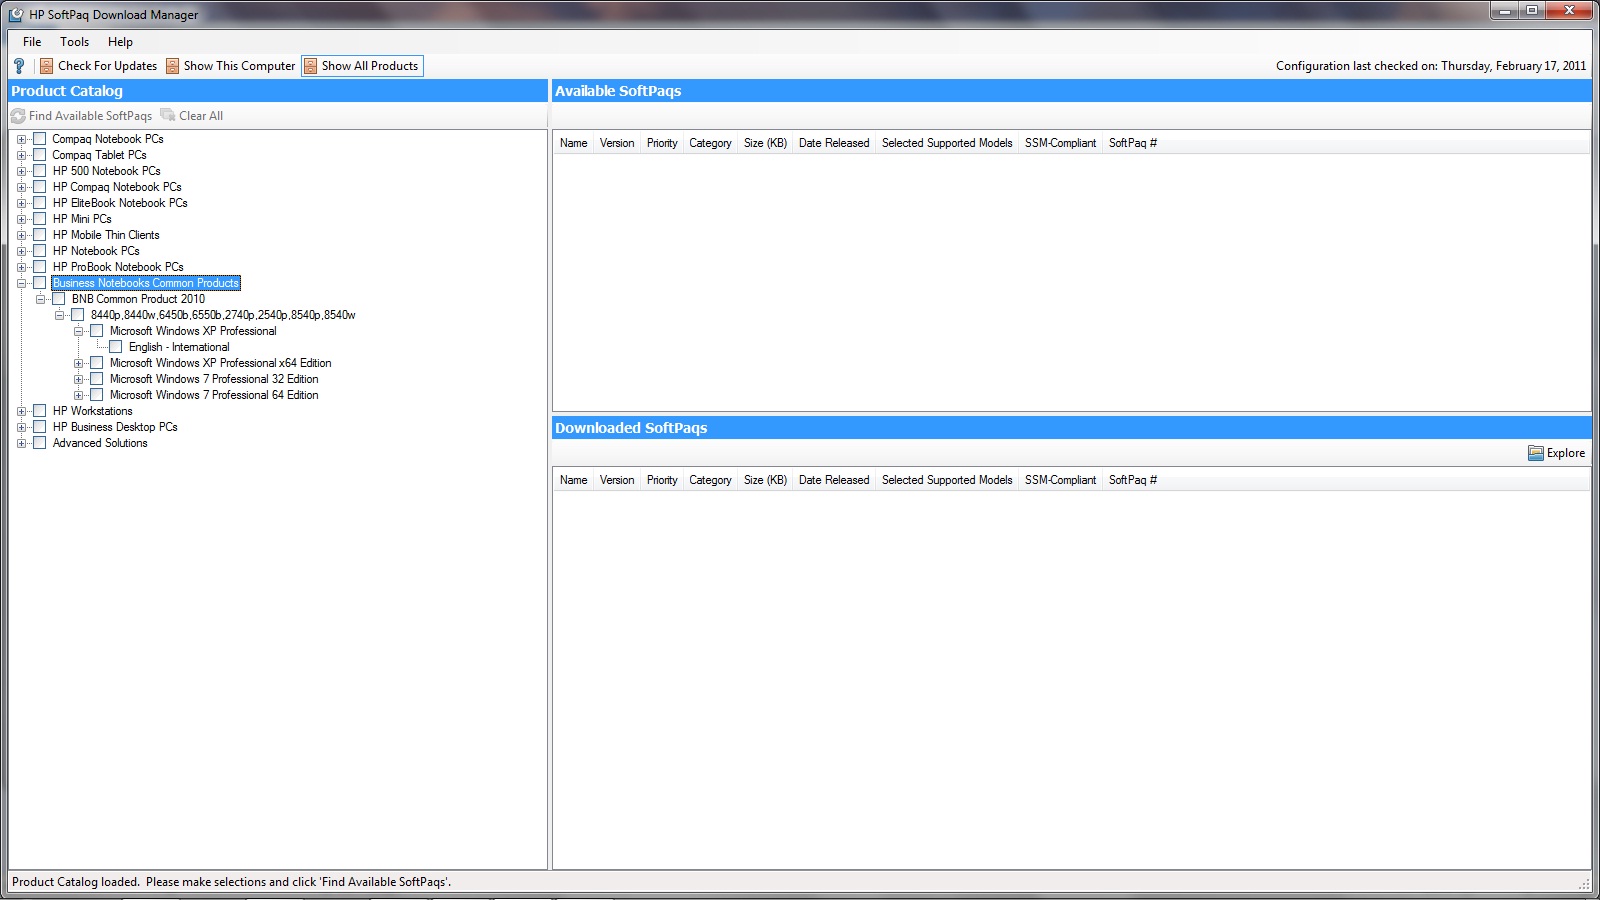The width and height of the screenshot is (1600, 900).
Task: Select the HP Mini PCs tree item
Action: 82,219
